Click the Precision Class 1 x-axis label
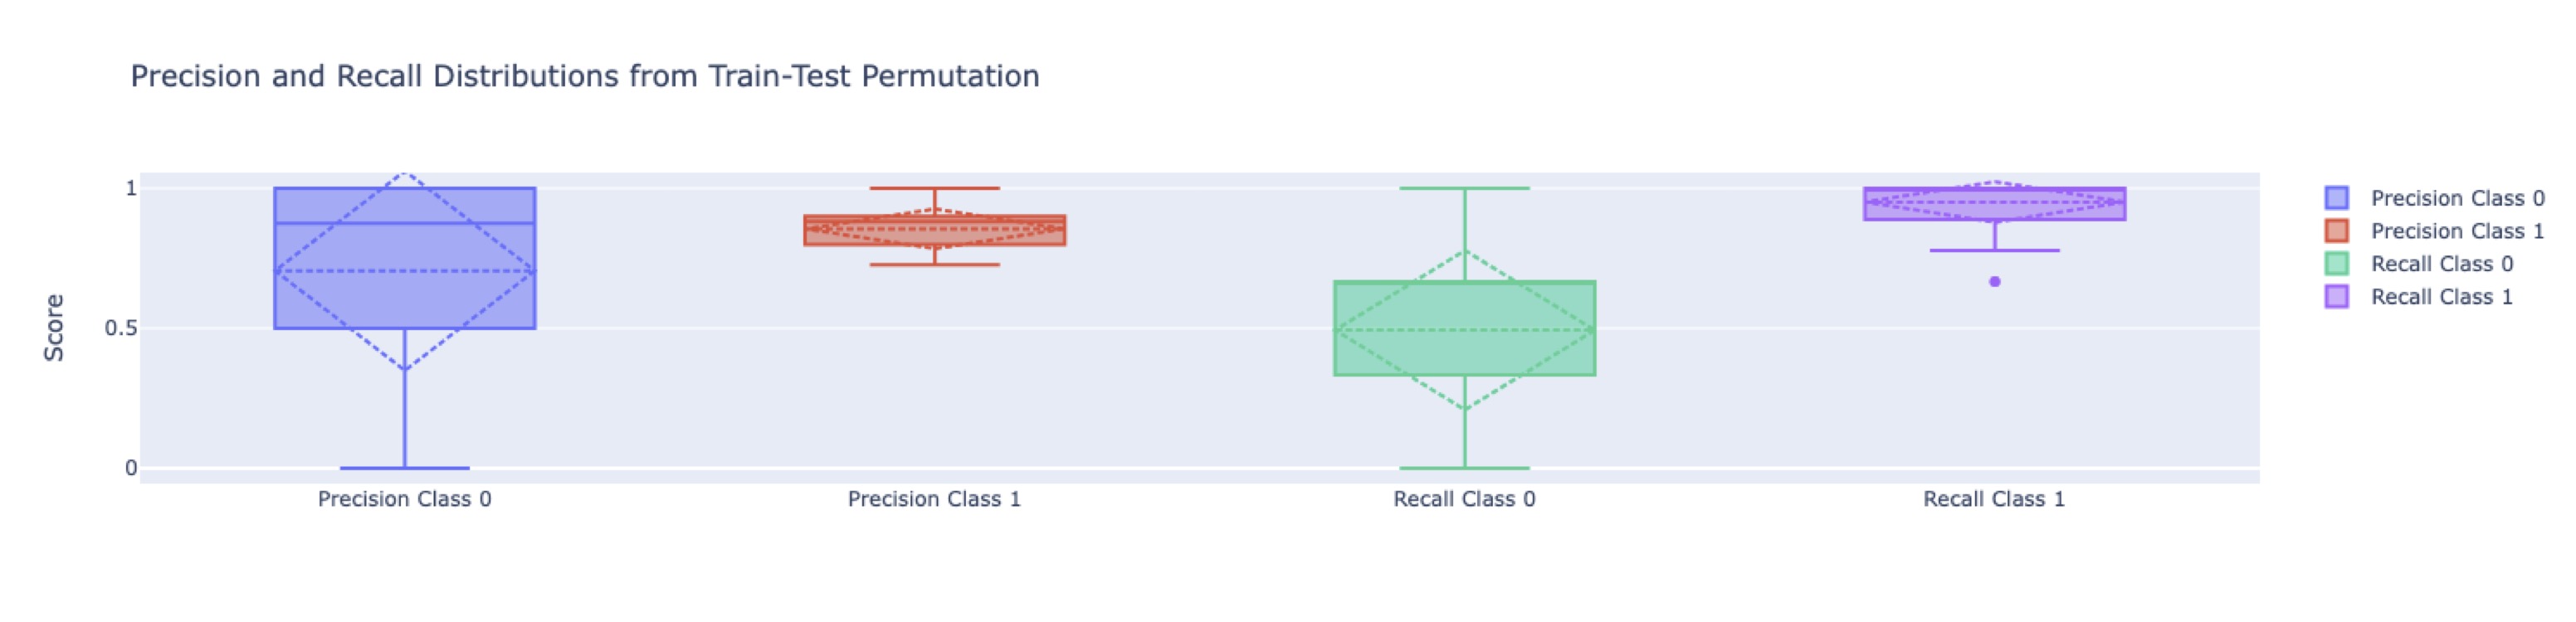Image resolution: width=2576 pixels, height=622 pixels. (x=935, y=499)
